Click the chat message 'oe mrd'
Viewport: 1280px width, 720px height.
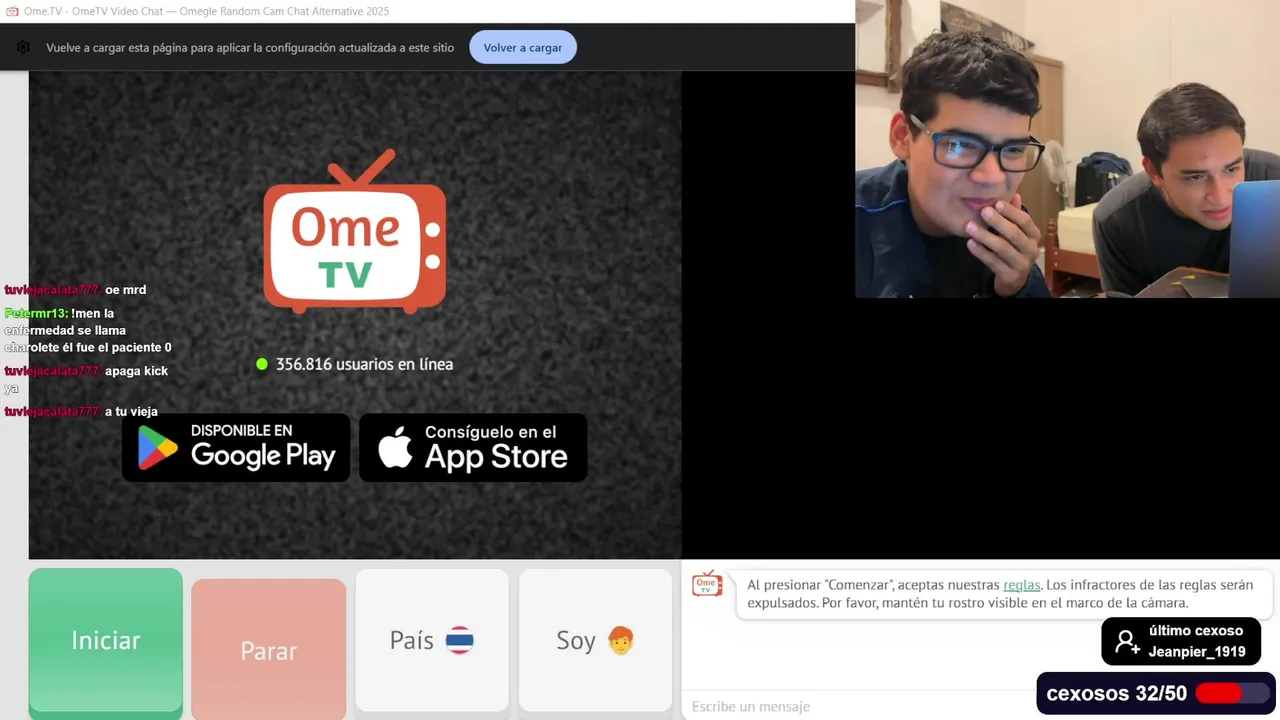point(125,290)
